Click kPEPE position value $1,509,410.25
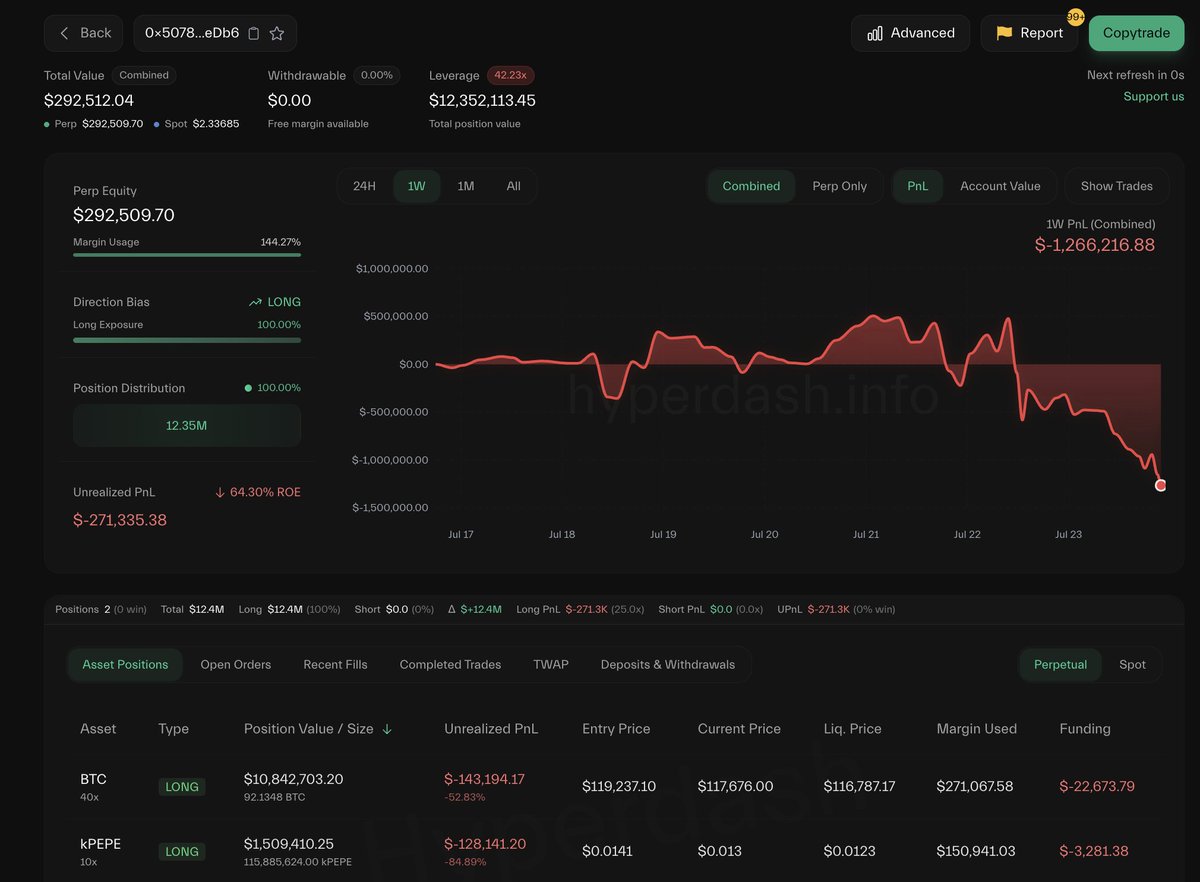The width and height of the screenshot is (1200, 882). point(289,844)
